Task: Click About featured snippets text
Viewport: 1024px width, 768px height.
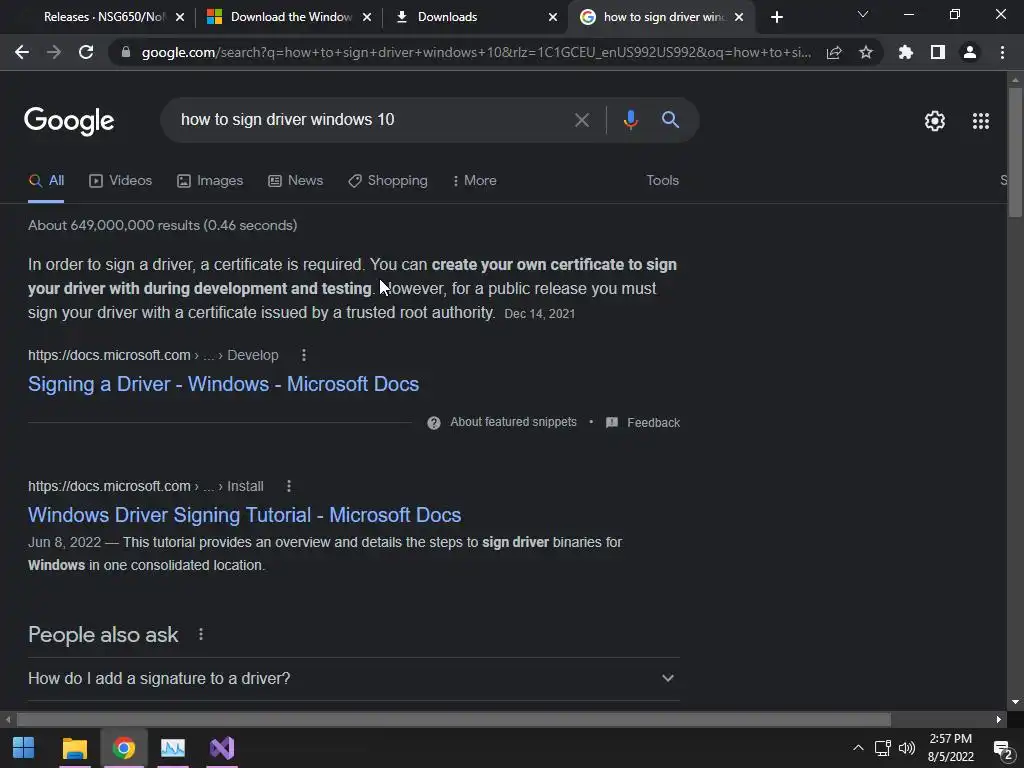Action: 513,423
